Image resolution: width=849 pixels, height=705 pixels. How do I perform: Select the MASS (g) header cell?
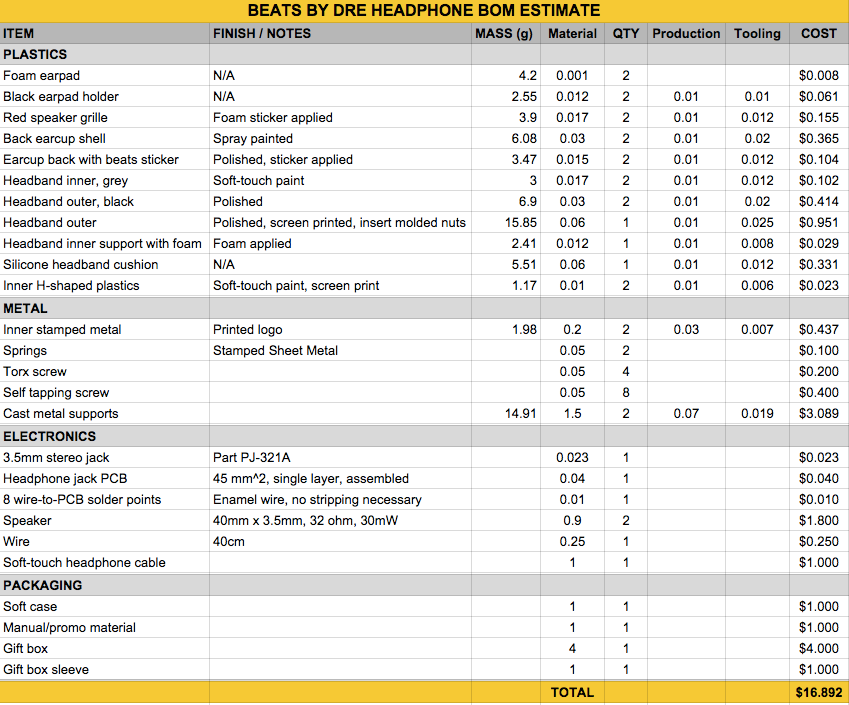(505, 34)
